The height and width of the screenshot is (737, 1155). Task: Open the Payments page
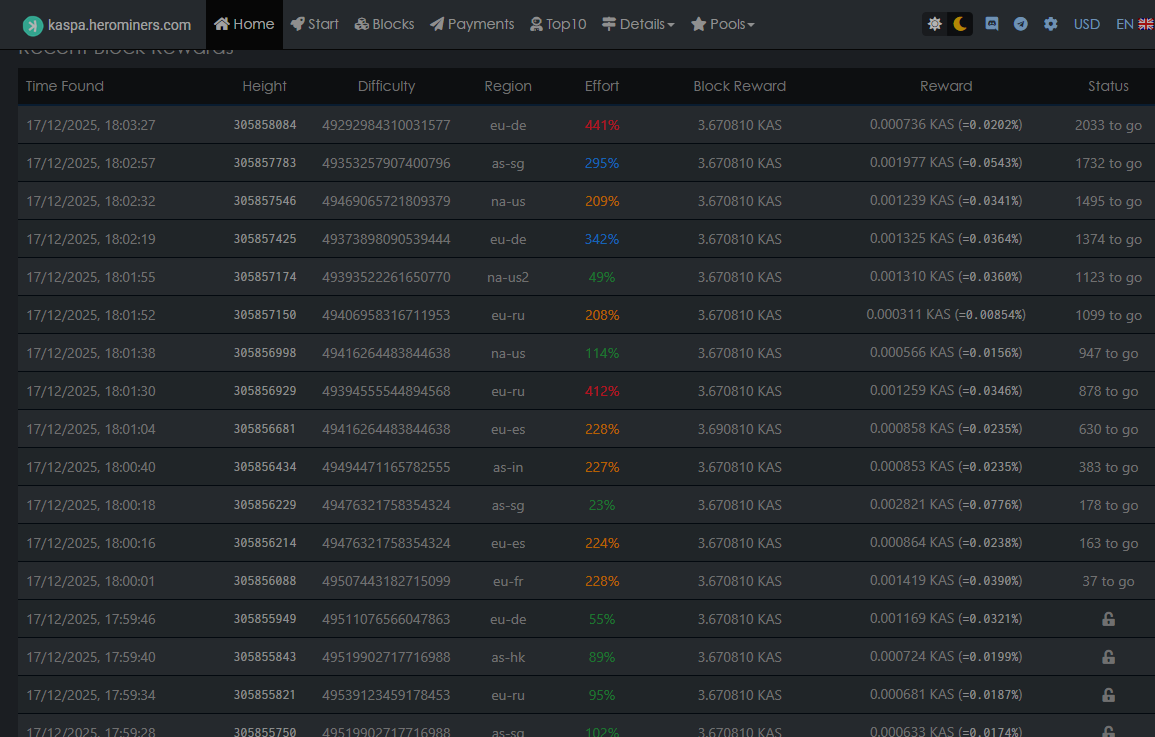point(472,24)
